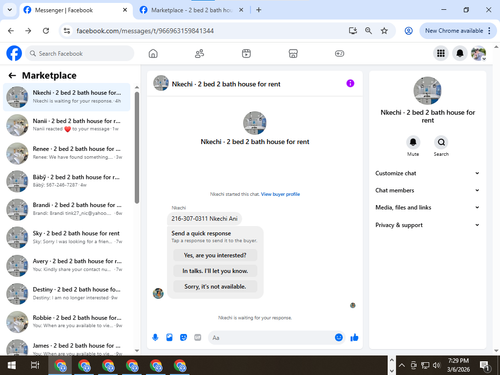
Task: Choose a sticker
Action: coord(183,338)
